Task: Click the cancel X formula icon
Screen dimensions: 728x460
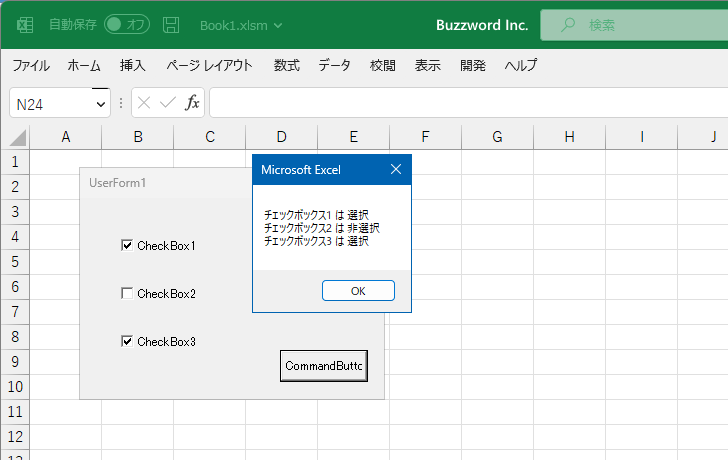Action: [144, 103]
